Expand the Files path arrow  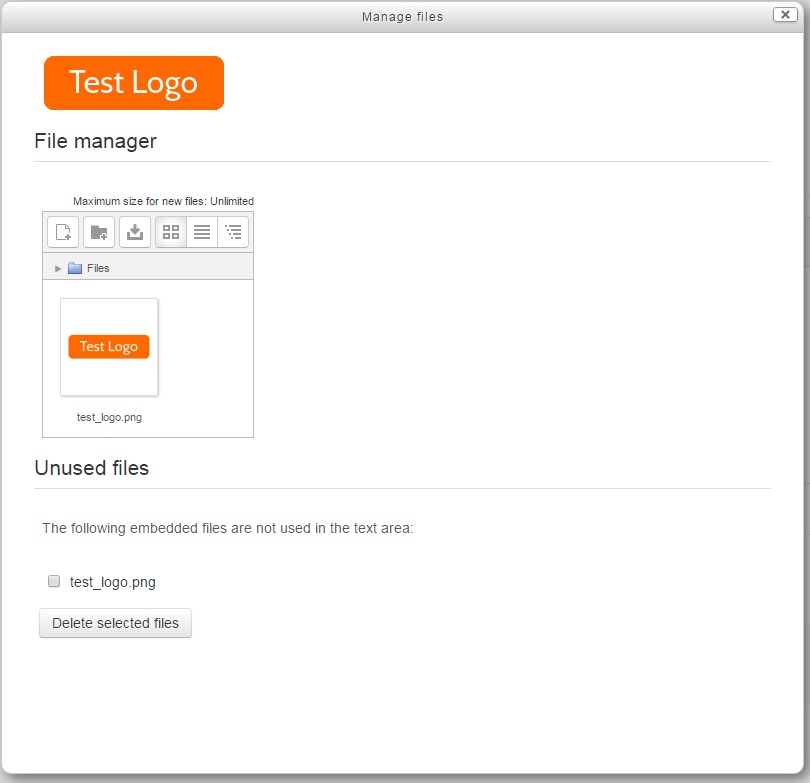point(58,269)
